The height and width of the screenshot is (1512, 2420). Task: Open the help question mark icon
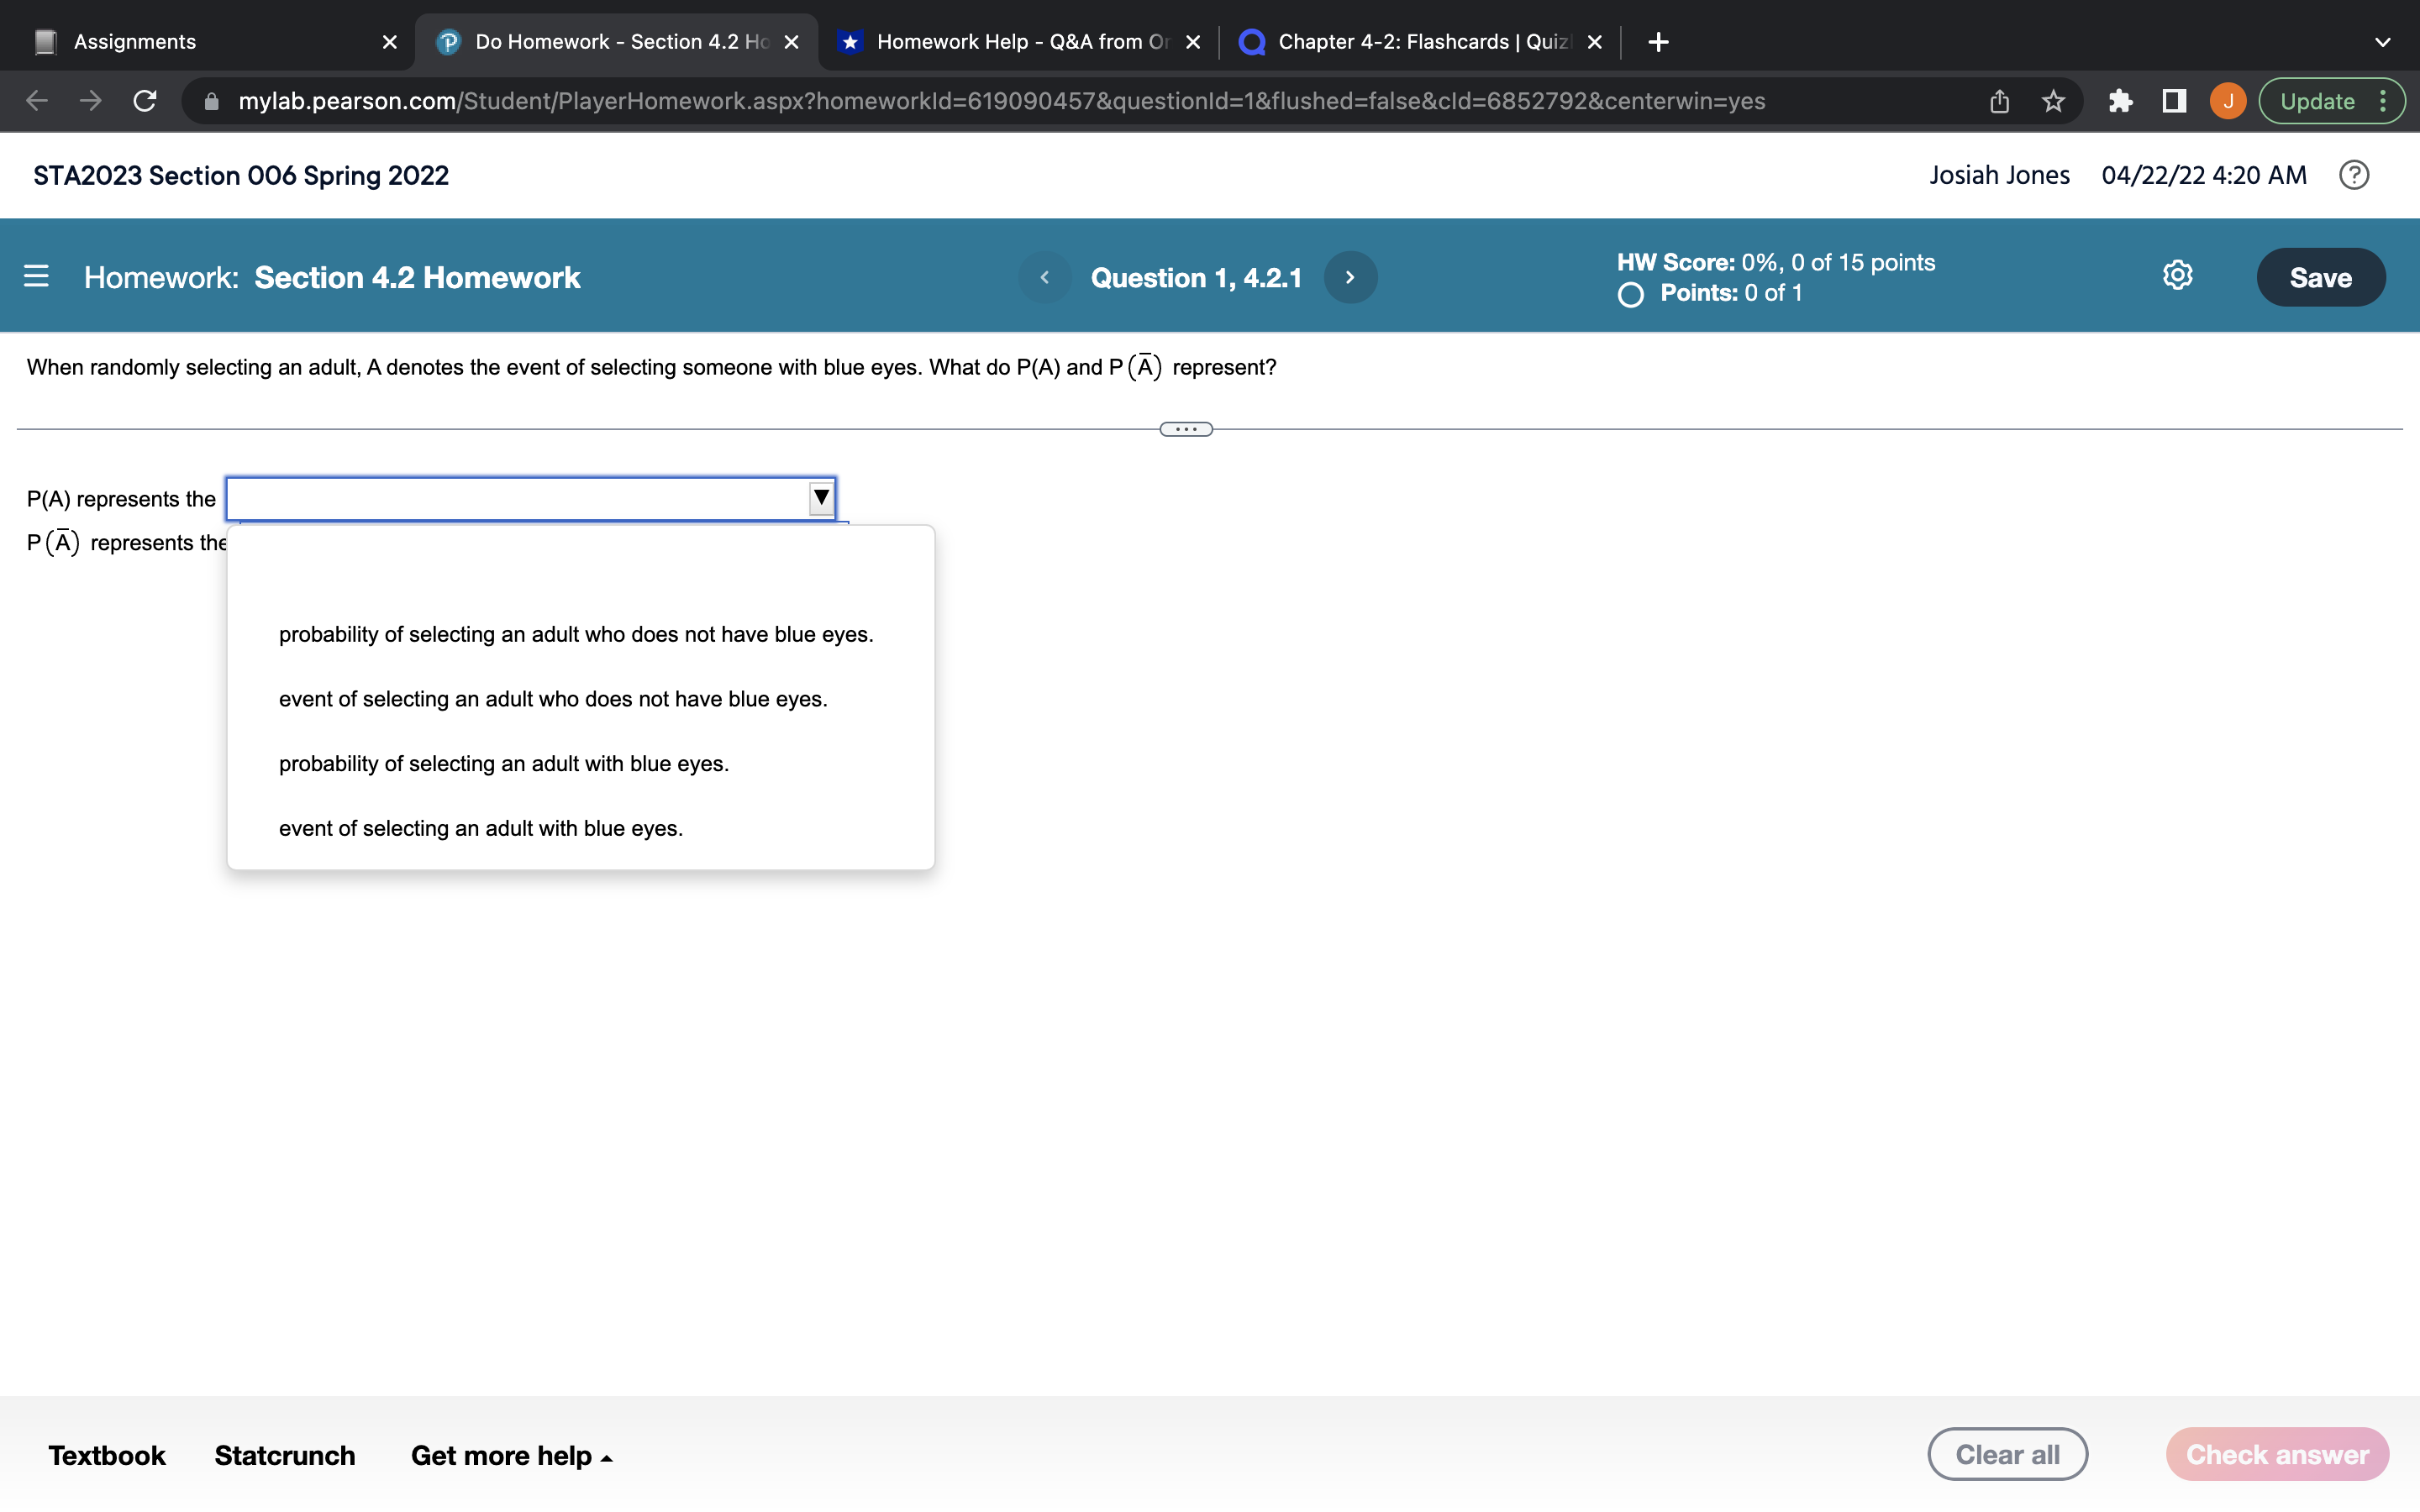pos(2354,175)
